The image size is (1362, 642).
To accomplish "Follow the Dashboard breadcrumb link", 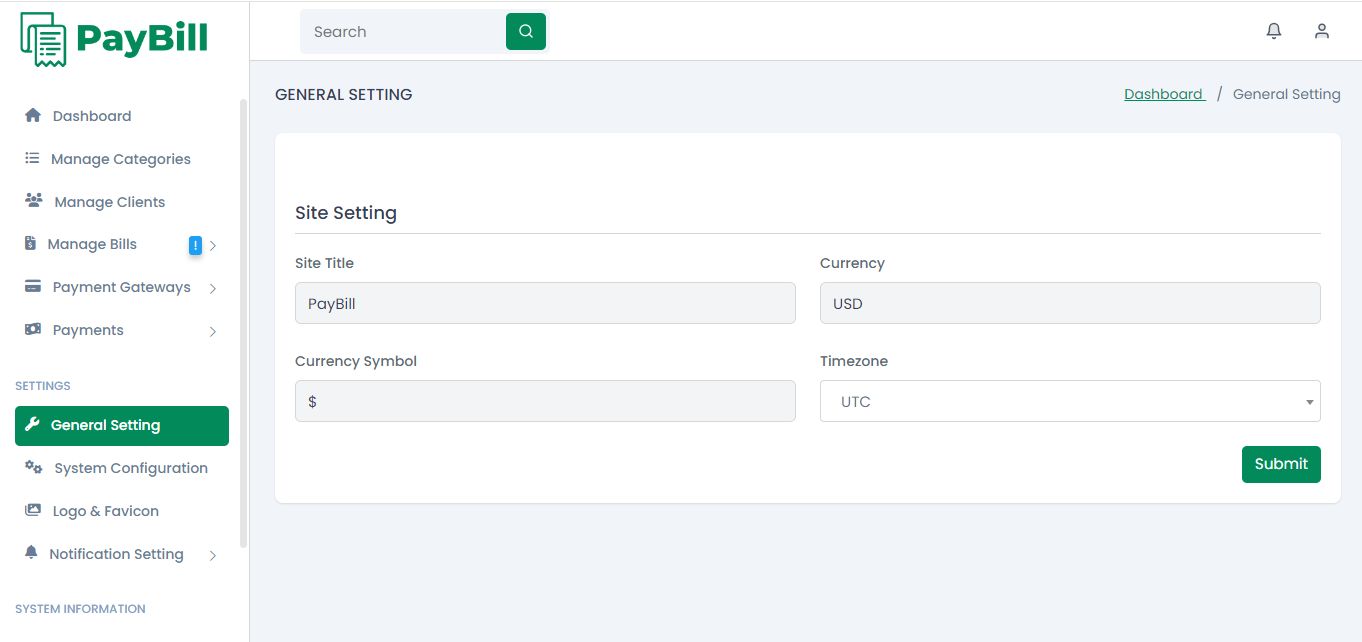I will [1164, 94].
